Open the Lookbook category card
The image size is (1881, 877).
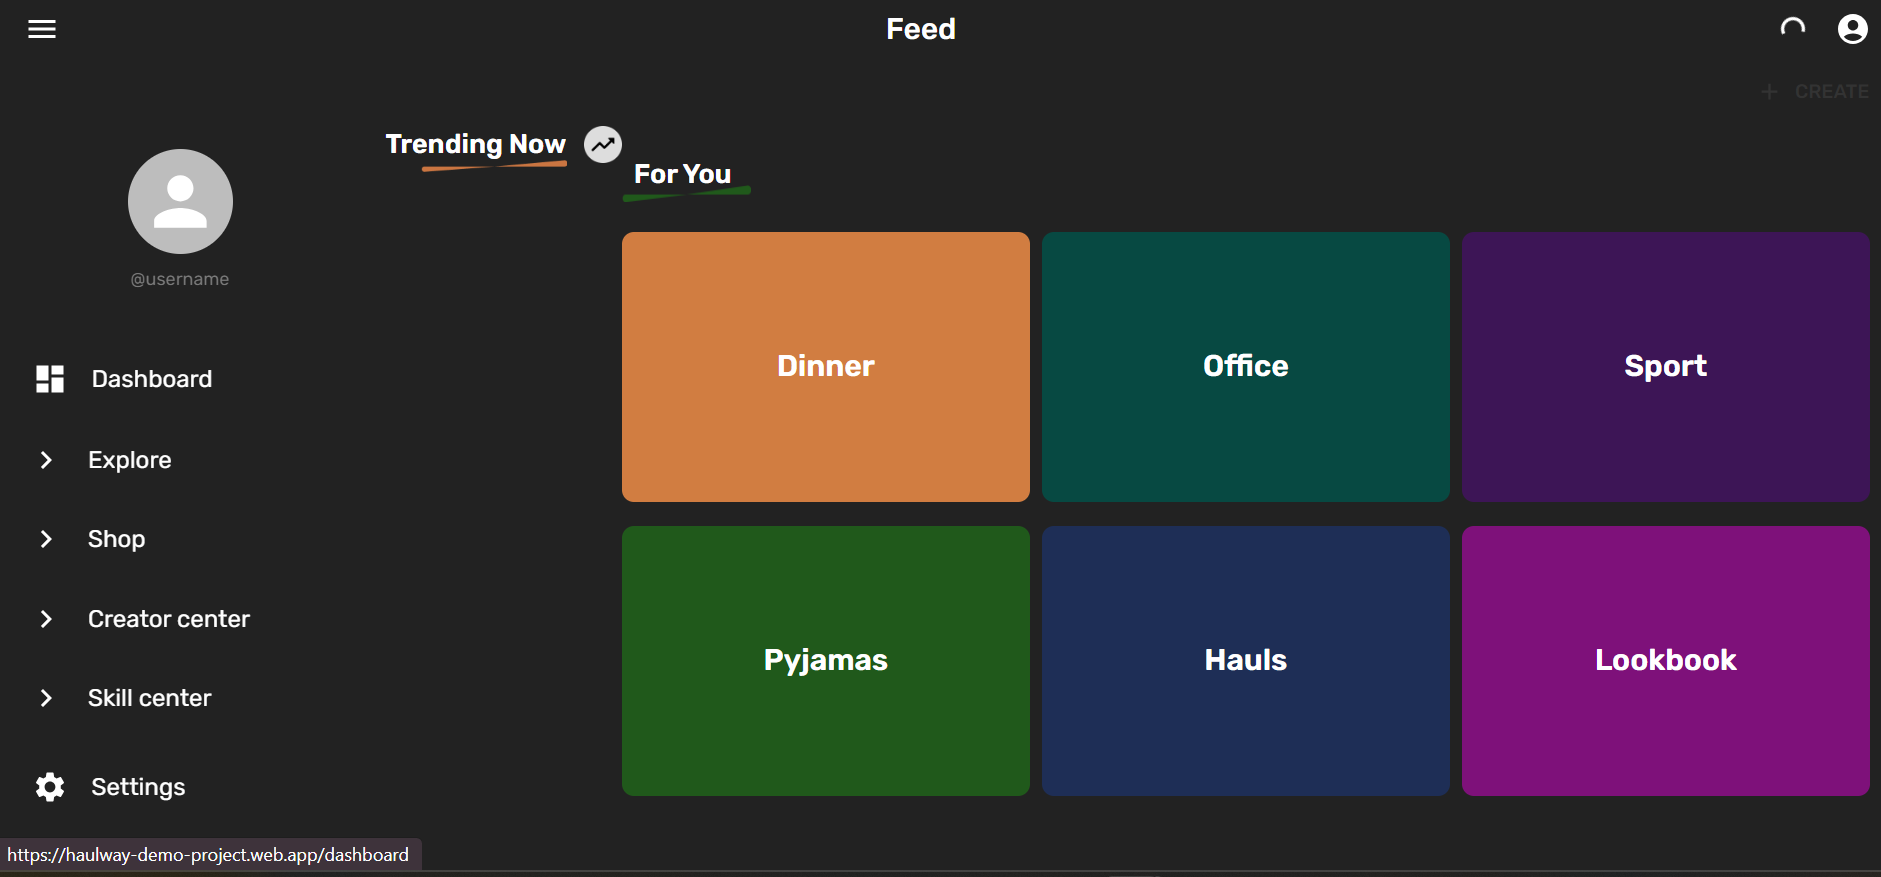(x=1666, y=661)
